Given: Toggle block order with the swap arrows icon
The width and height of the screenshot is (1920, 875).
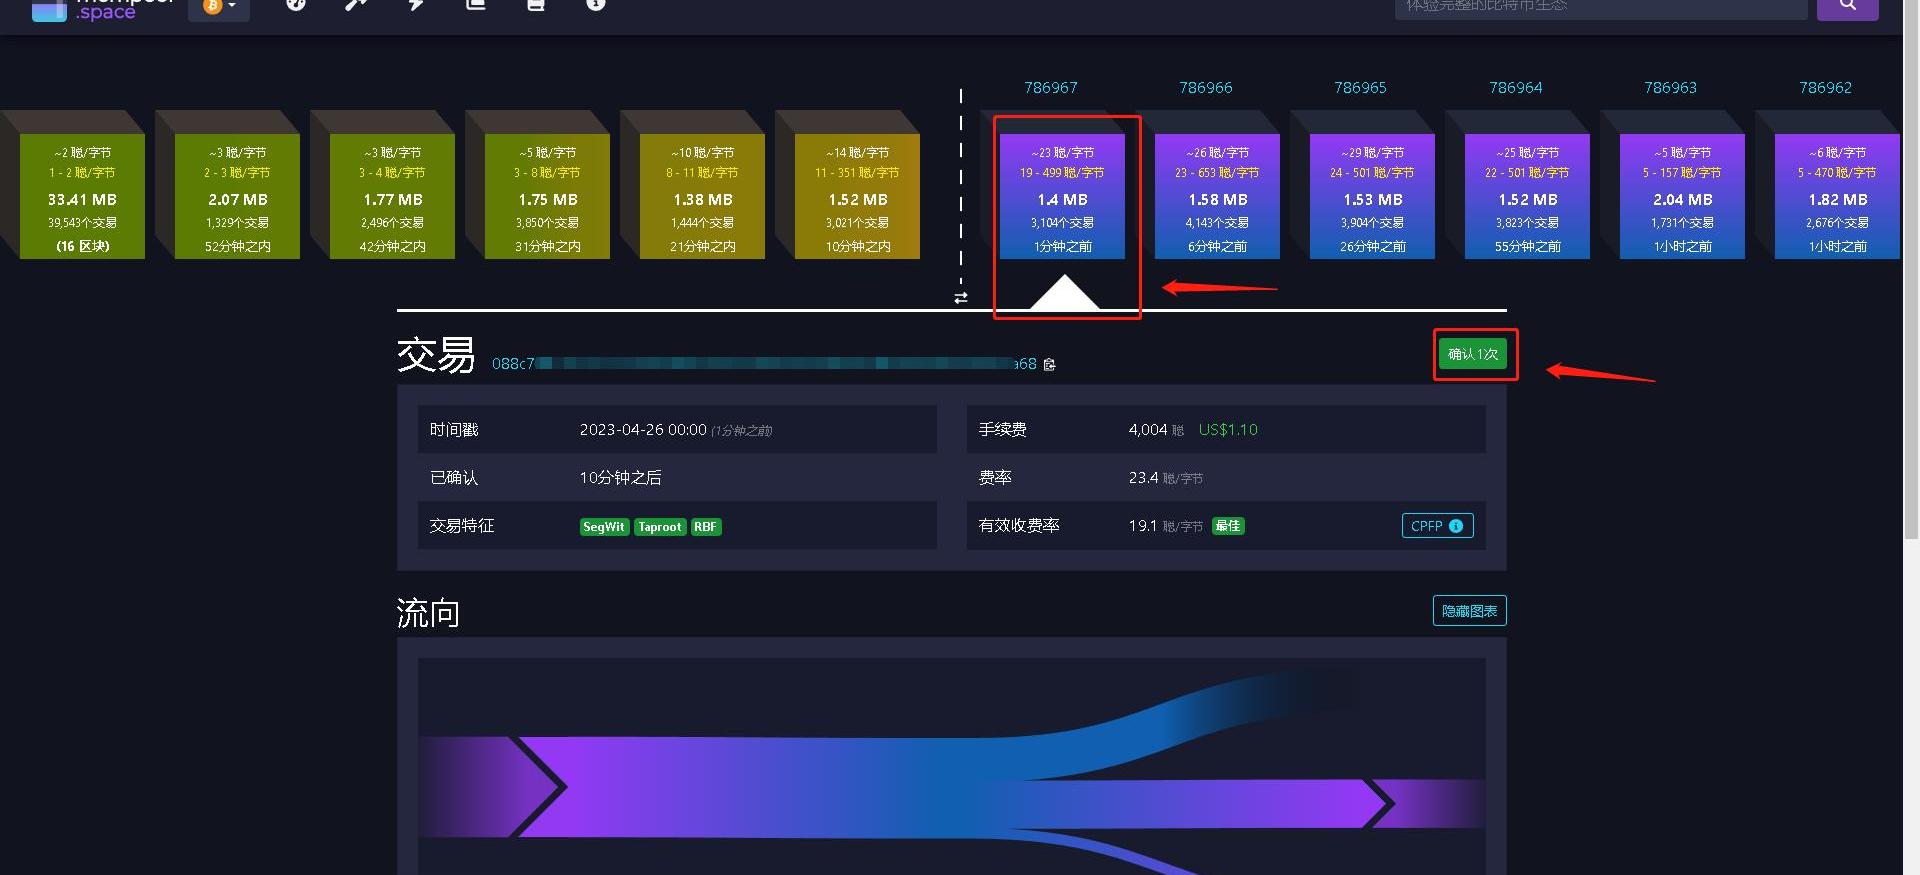Looking at the screenshot, I should click(x=961, y=298).
